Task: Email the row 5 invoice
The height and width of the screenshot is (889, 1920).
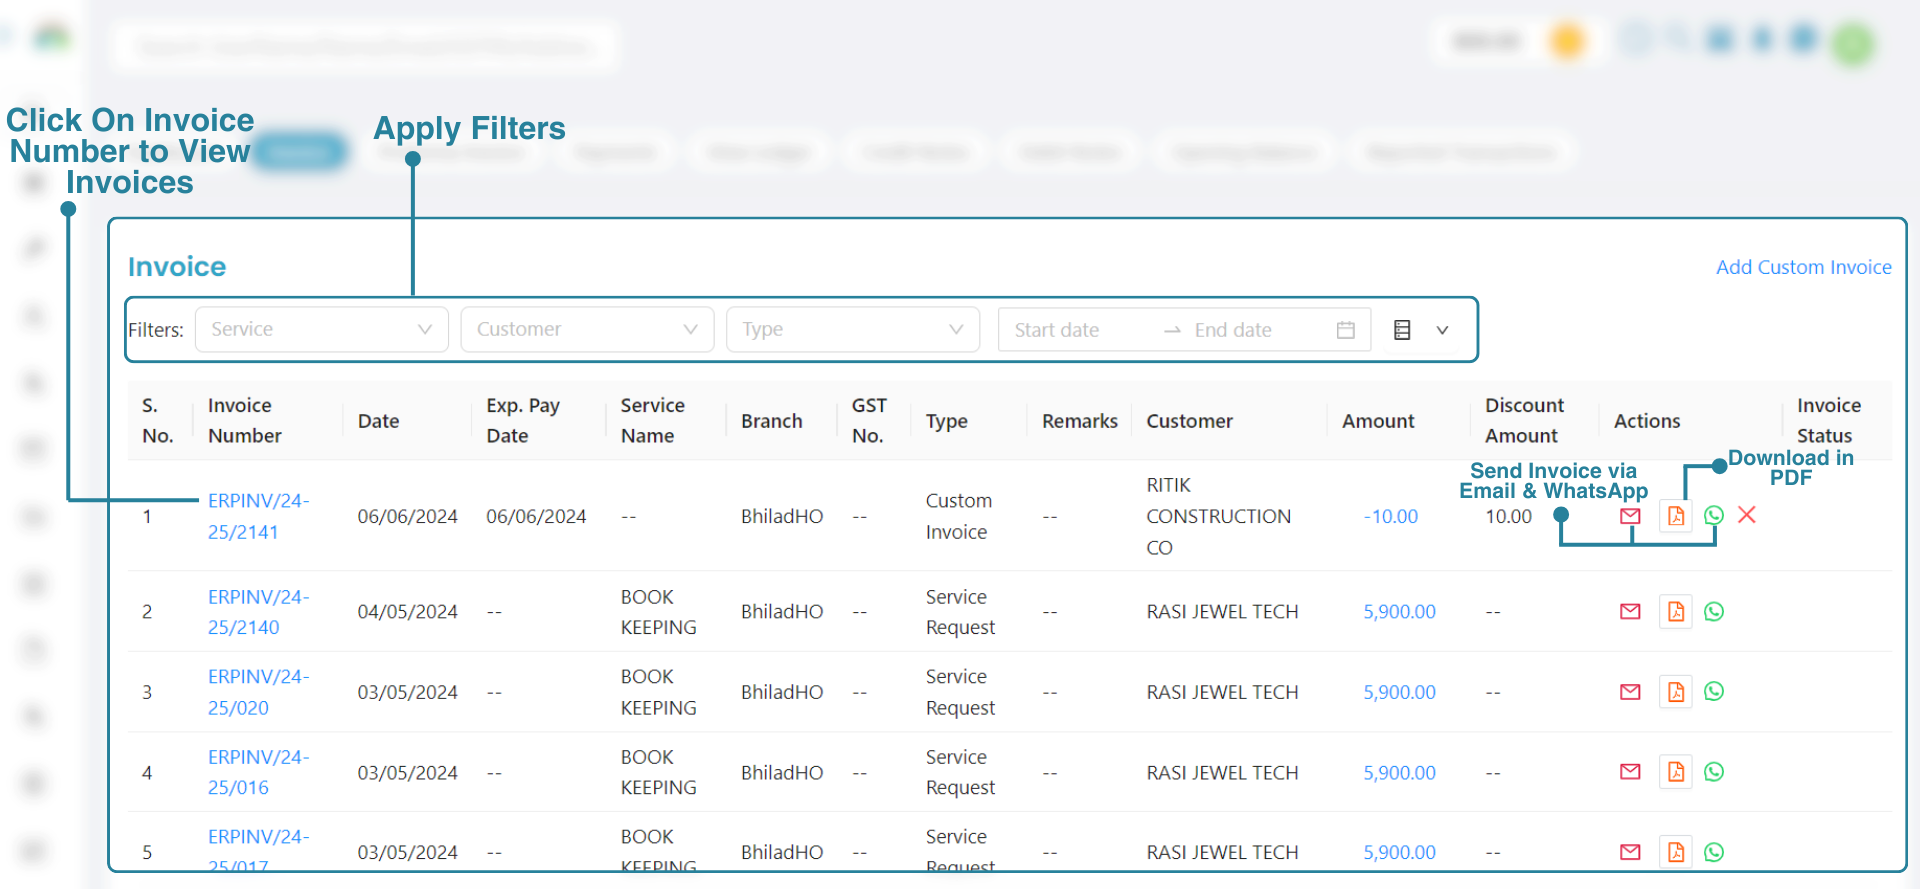Action: click(1630, 852)
